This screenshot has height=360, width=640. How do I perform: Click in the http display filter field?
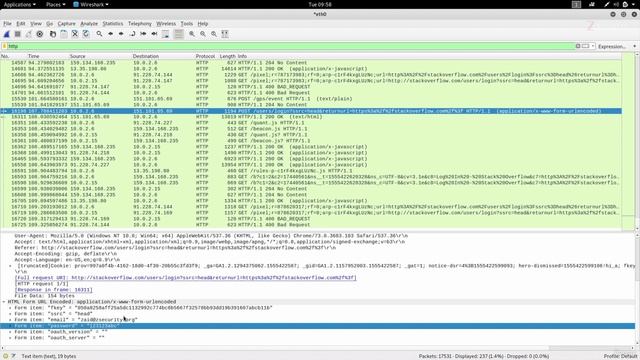click(x=291, y=46)
